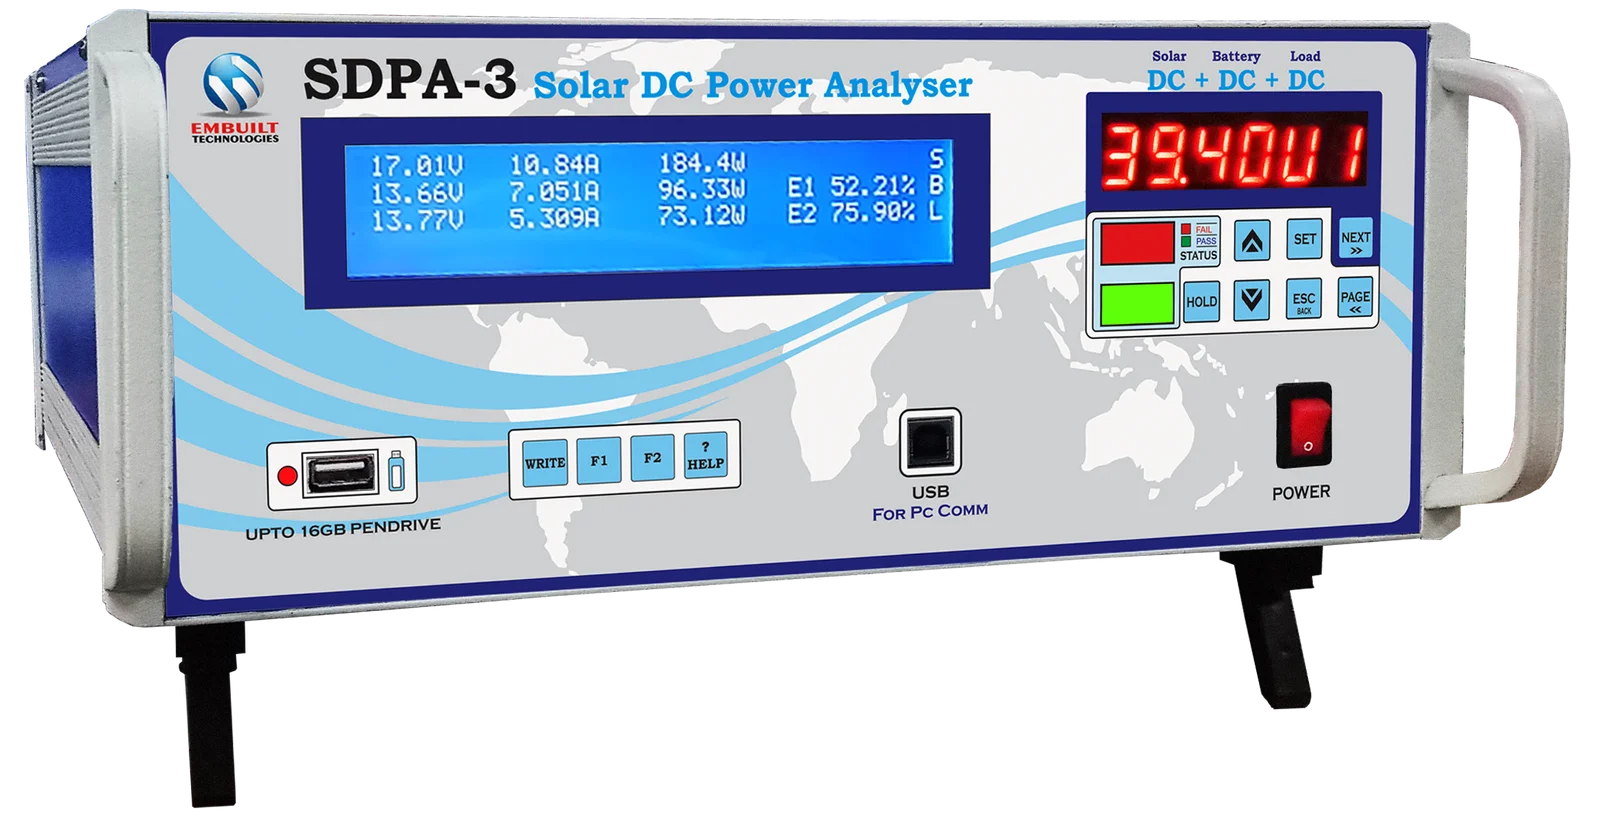The height and width of the screenshot is (819, 1600).
Task: Click the For PC Comm label
Action: click(930, 512)
